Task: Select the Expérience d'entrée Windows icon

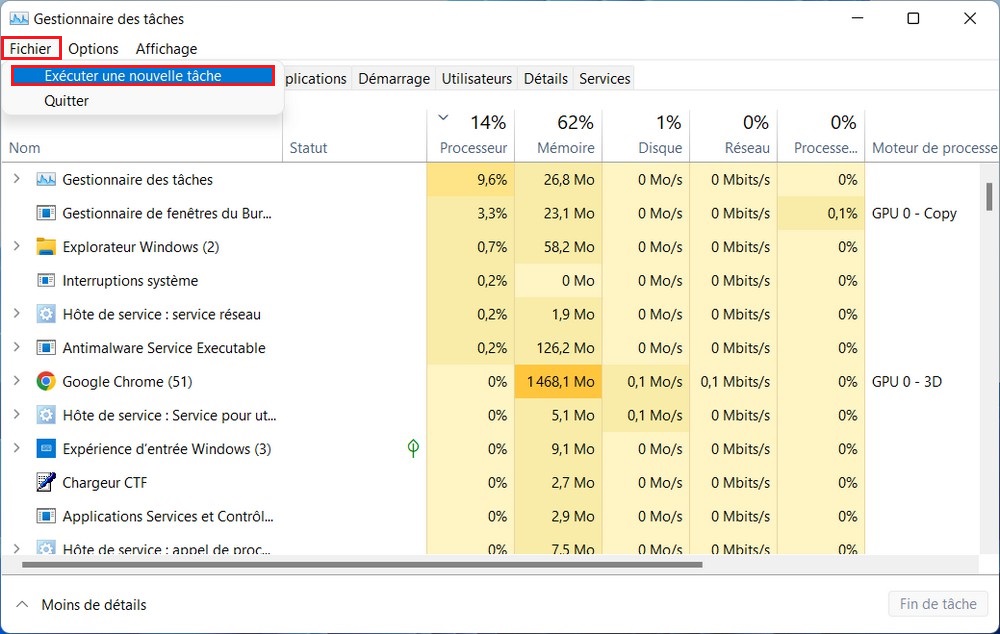Action: click(x=46, y=449)
